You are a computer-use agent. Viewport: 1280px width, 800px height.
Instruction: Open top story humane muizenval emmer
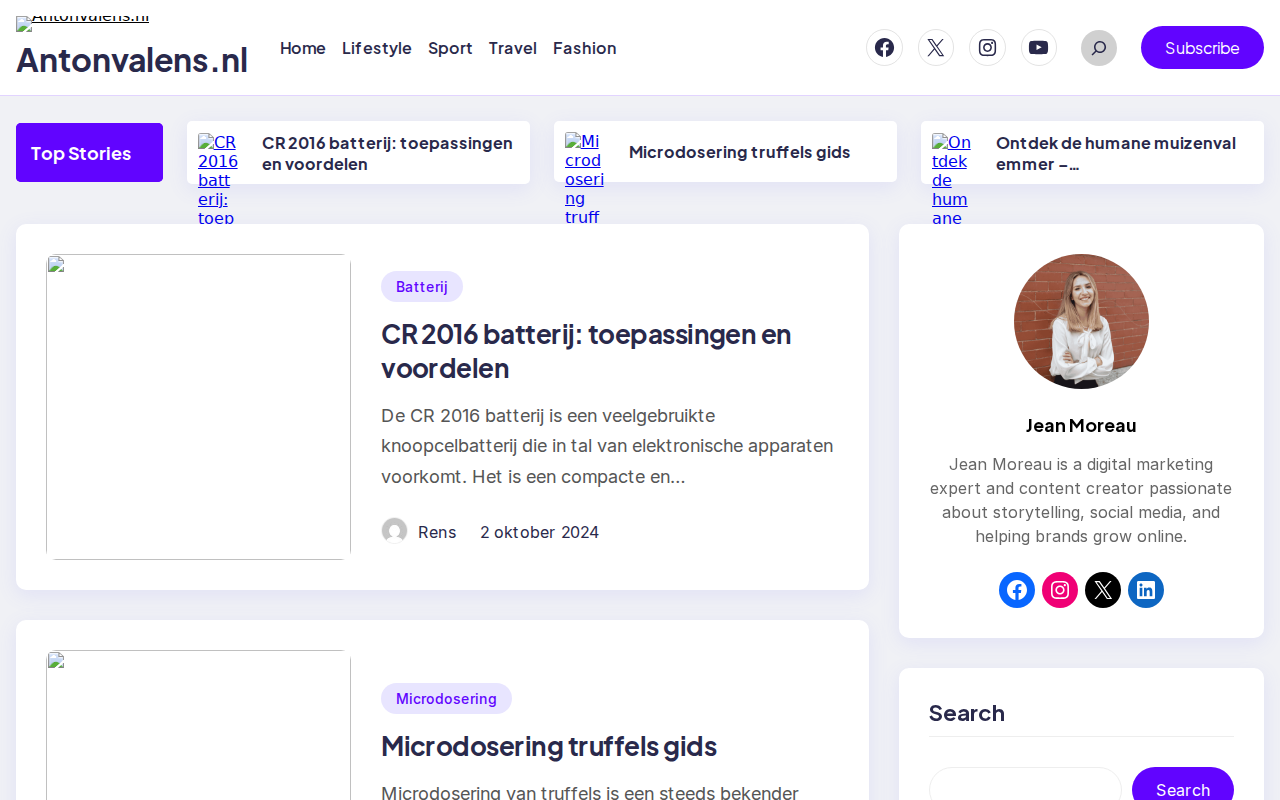1116,153
